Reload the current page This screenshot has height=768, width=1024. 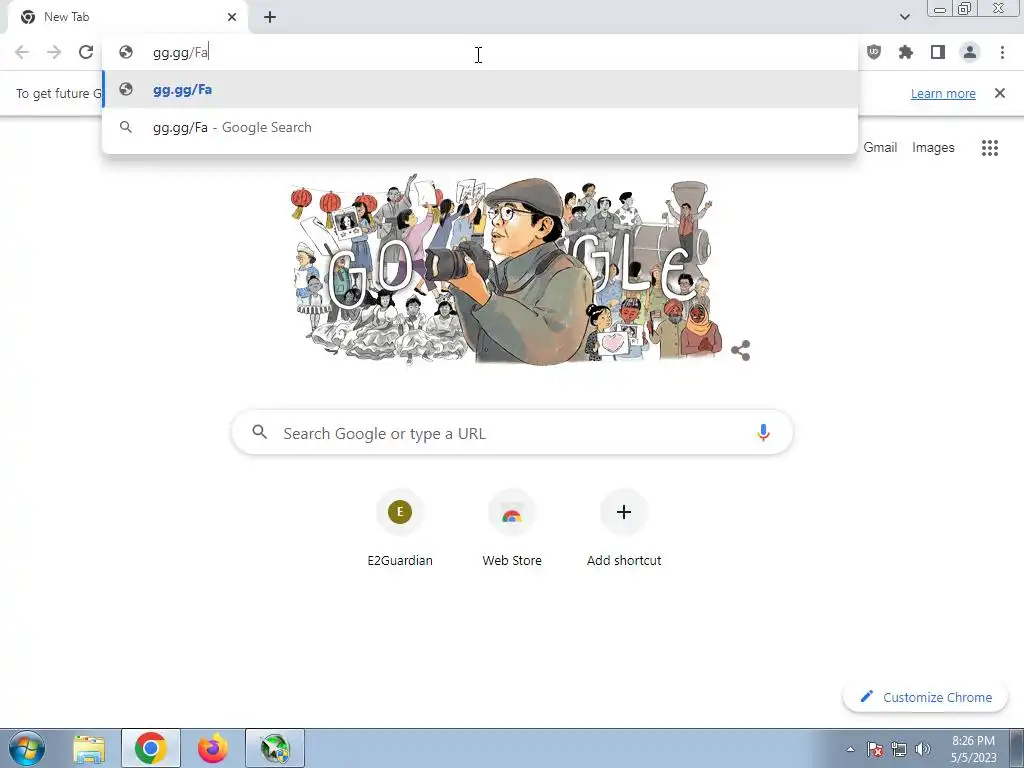(86, 52)
